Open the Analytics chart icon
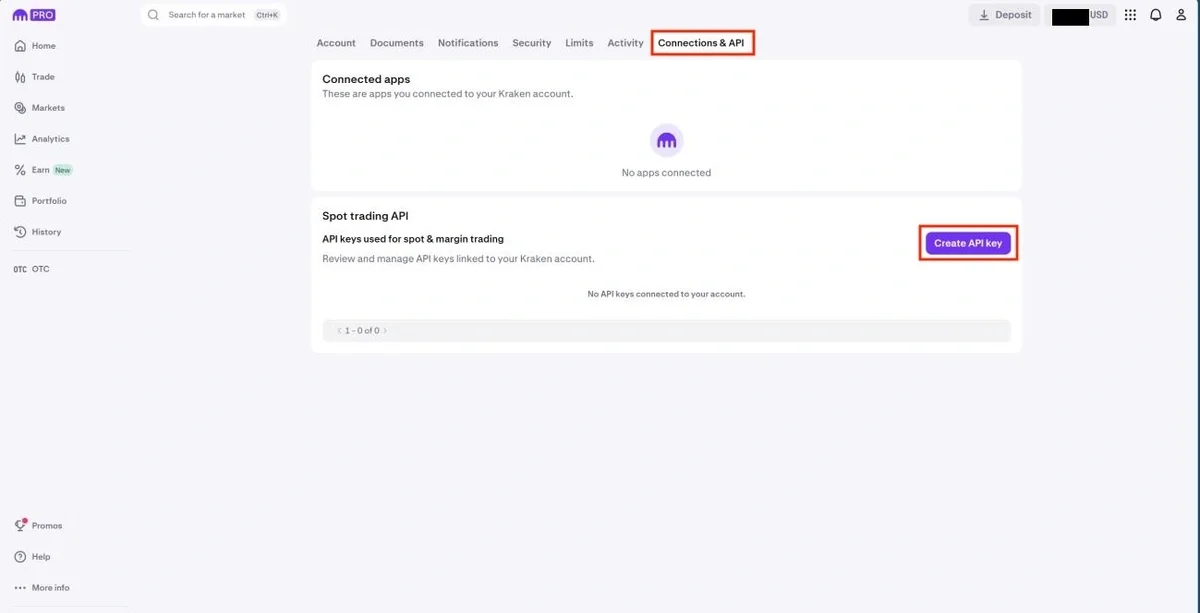Viewport: 1200px width, 613px height. pos(20,139)
